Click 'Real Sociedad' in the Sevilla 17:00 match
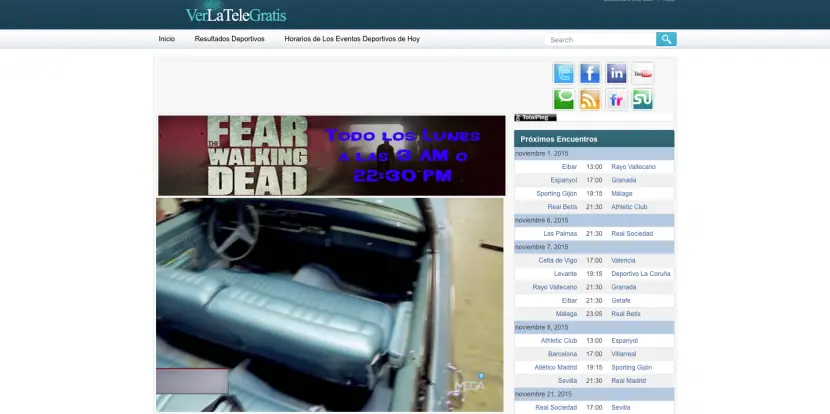830x414 pixels. [556, 408]
